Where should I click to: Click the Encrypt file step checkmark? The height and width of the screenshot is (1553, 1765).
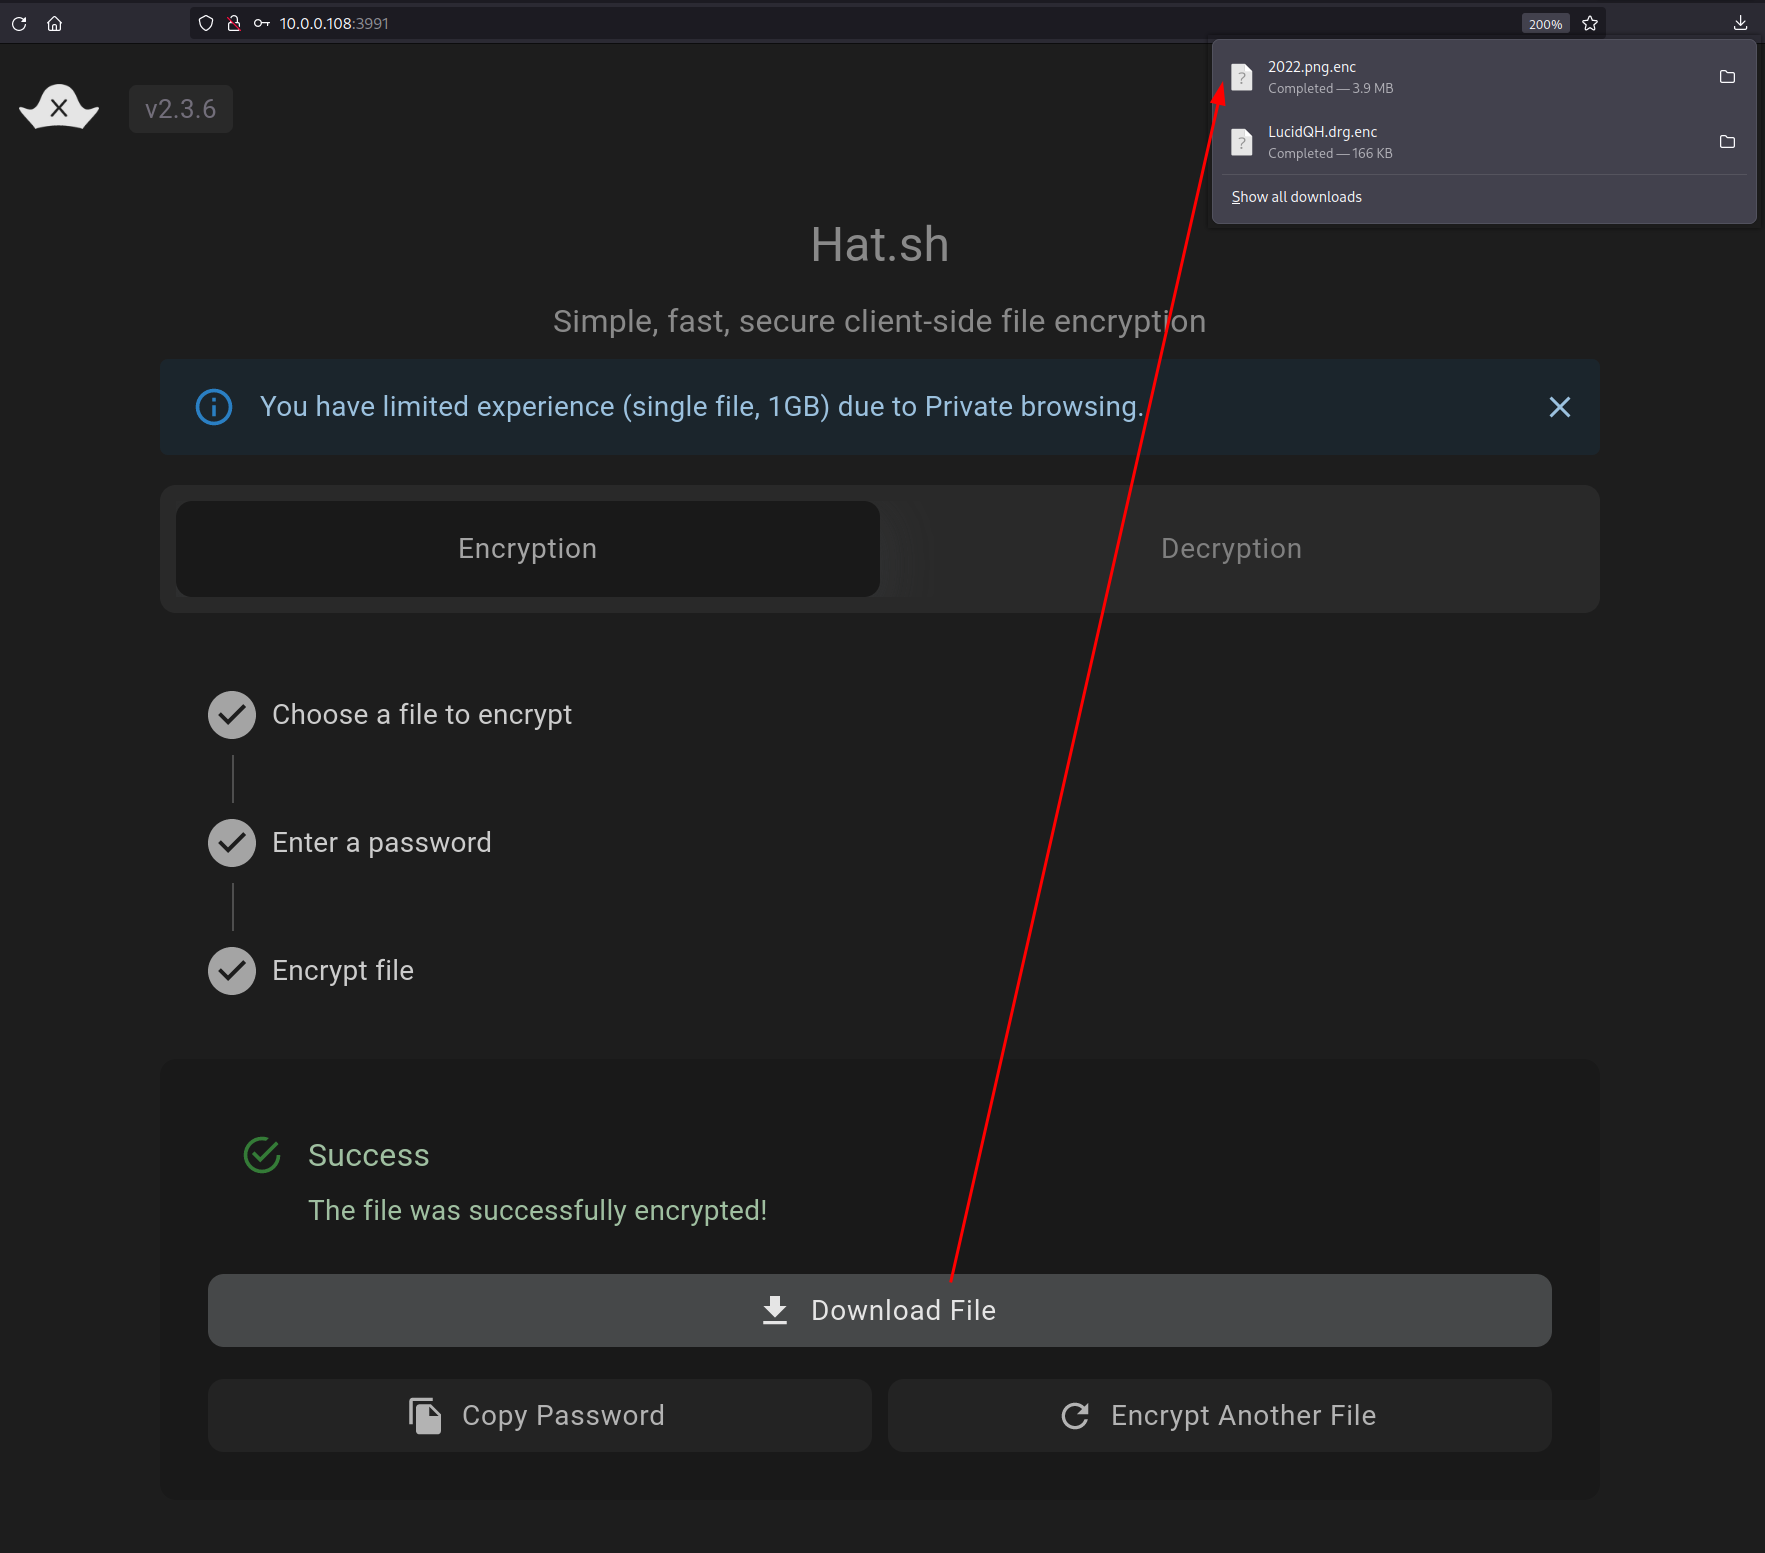[232, 971]
